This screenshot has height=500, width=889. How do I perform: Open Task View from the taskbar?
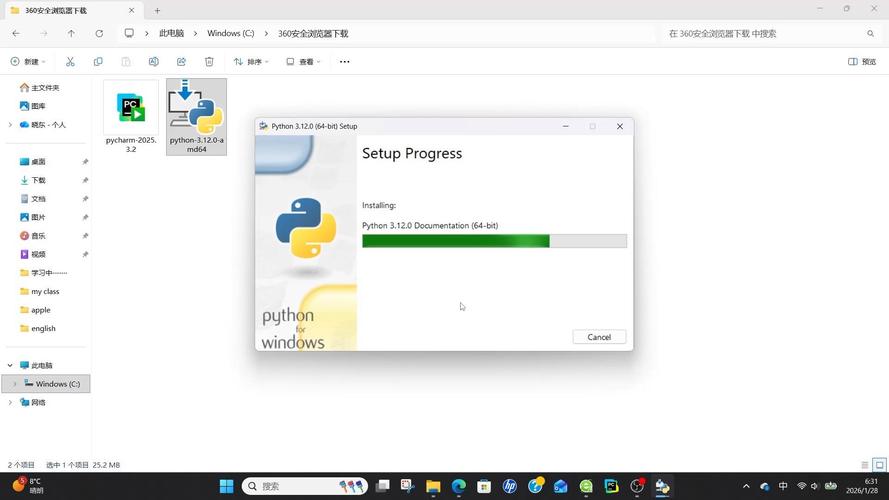(x=383, y=486)
